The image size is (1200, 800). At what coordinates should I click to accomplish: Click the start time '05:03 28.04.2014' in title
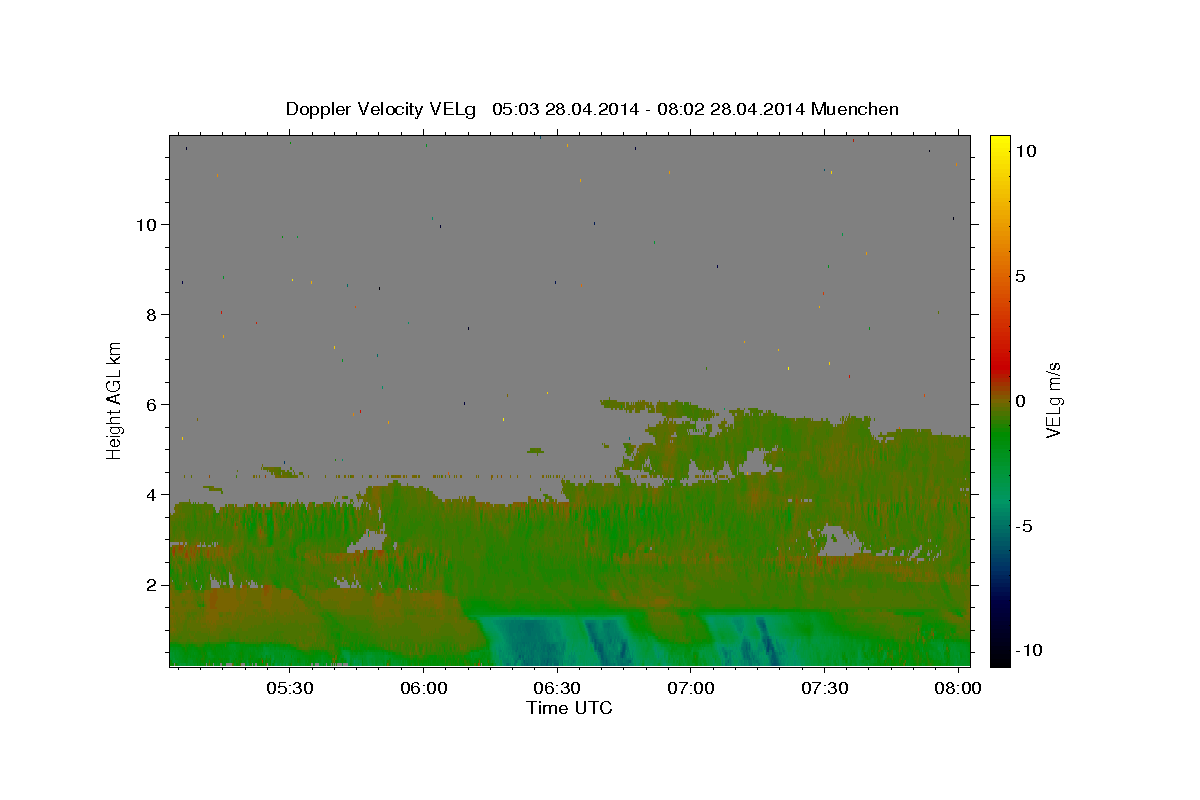tap(565, 109)
